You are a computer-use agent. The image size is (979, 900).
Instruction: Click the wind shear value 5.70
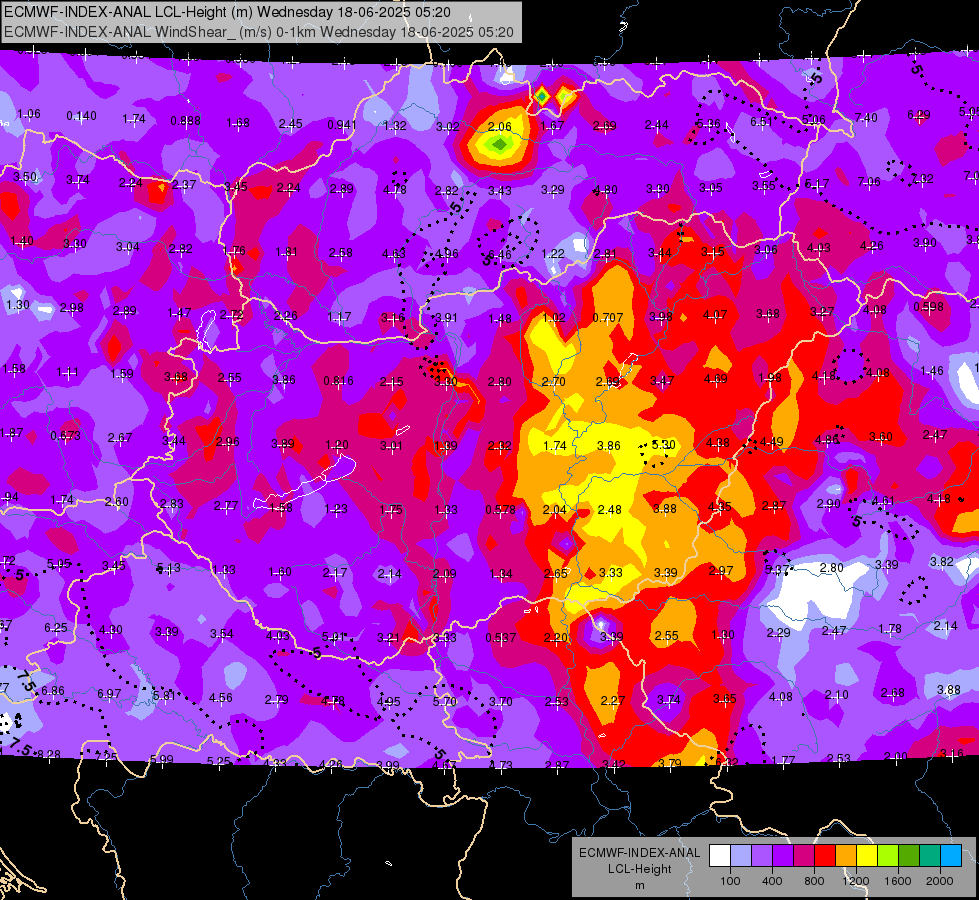[445, 701]
